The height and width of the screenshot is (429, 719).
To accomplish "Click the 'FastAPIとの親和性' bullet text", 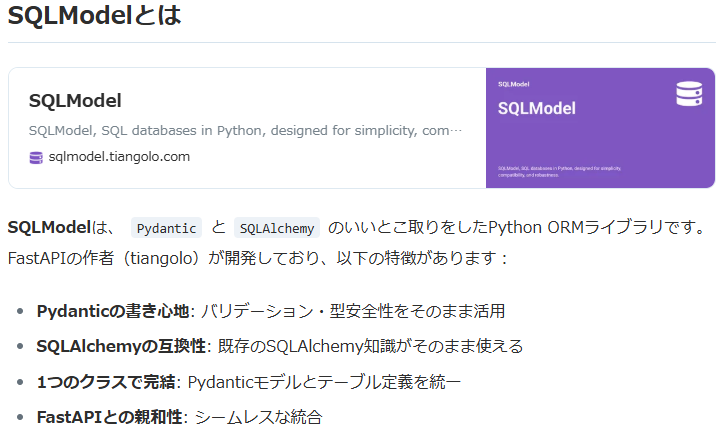I will pyautogui.click(x=110, y=417).
